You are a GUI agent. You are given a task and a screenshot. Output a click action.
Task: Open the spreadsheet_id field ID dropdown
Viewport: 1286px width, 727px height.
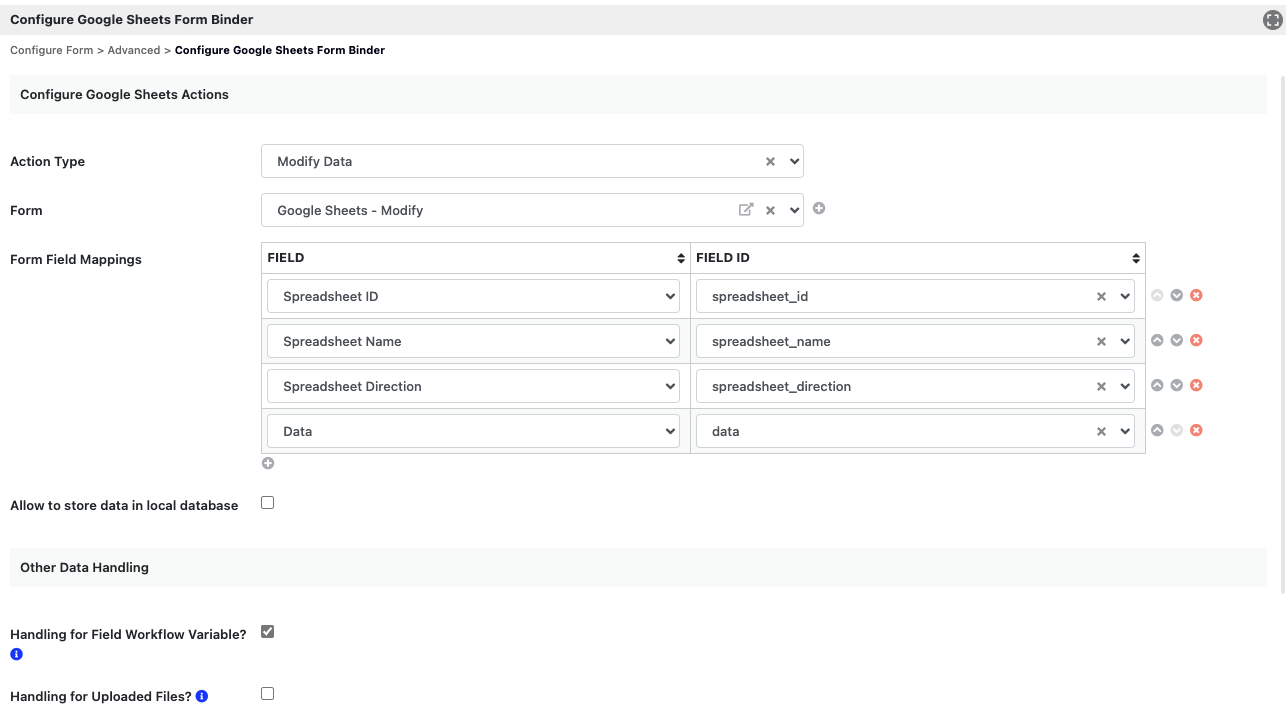[x=915, y=296]
